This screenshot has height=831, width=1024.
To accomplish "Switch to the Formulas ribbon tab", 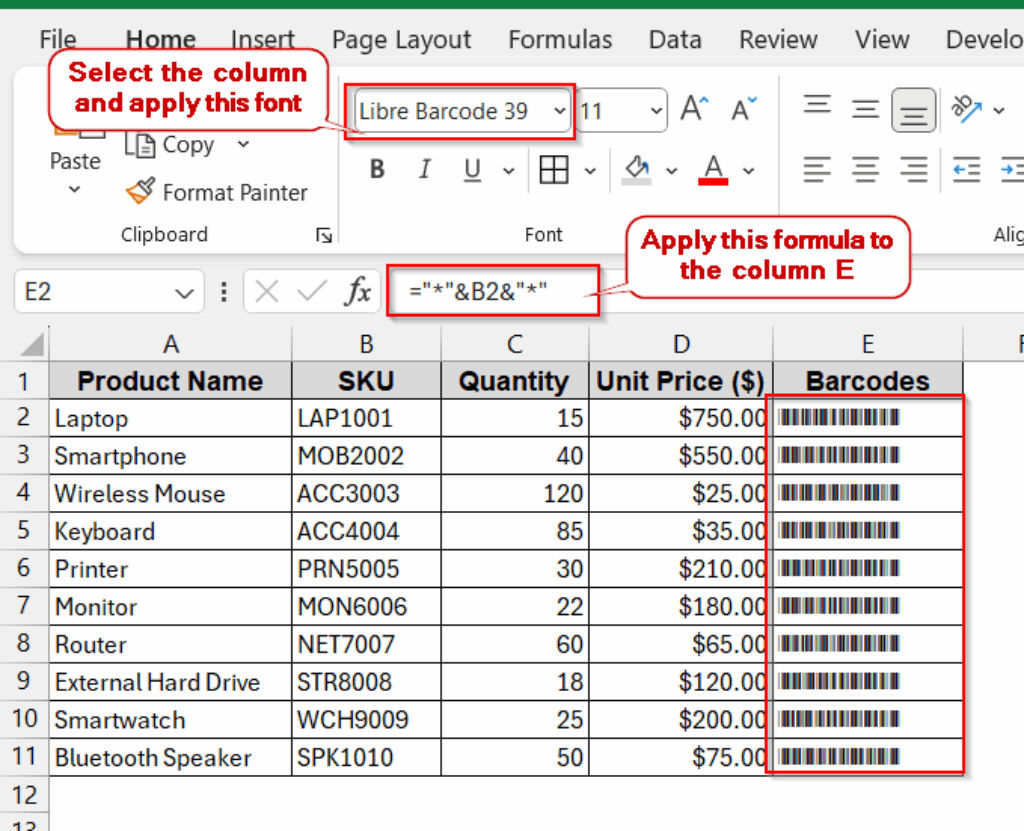I will tap(560, 40).
